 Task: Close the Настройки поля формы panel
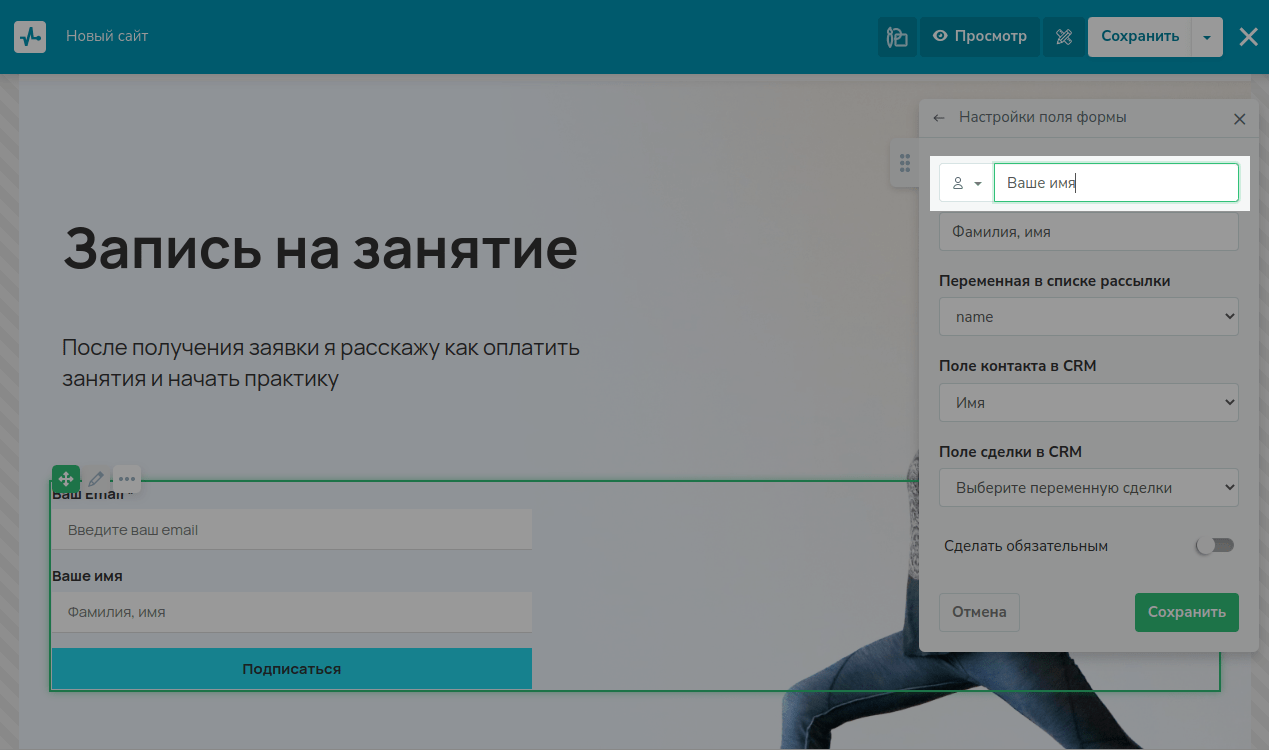tap(1239, 119)
